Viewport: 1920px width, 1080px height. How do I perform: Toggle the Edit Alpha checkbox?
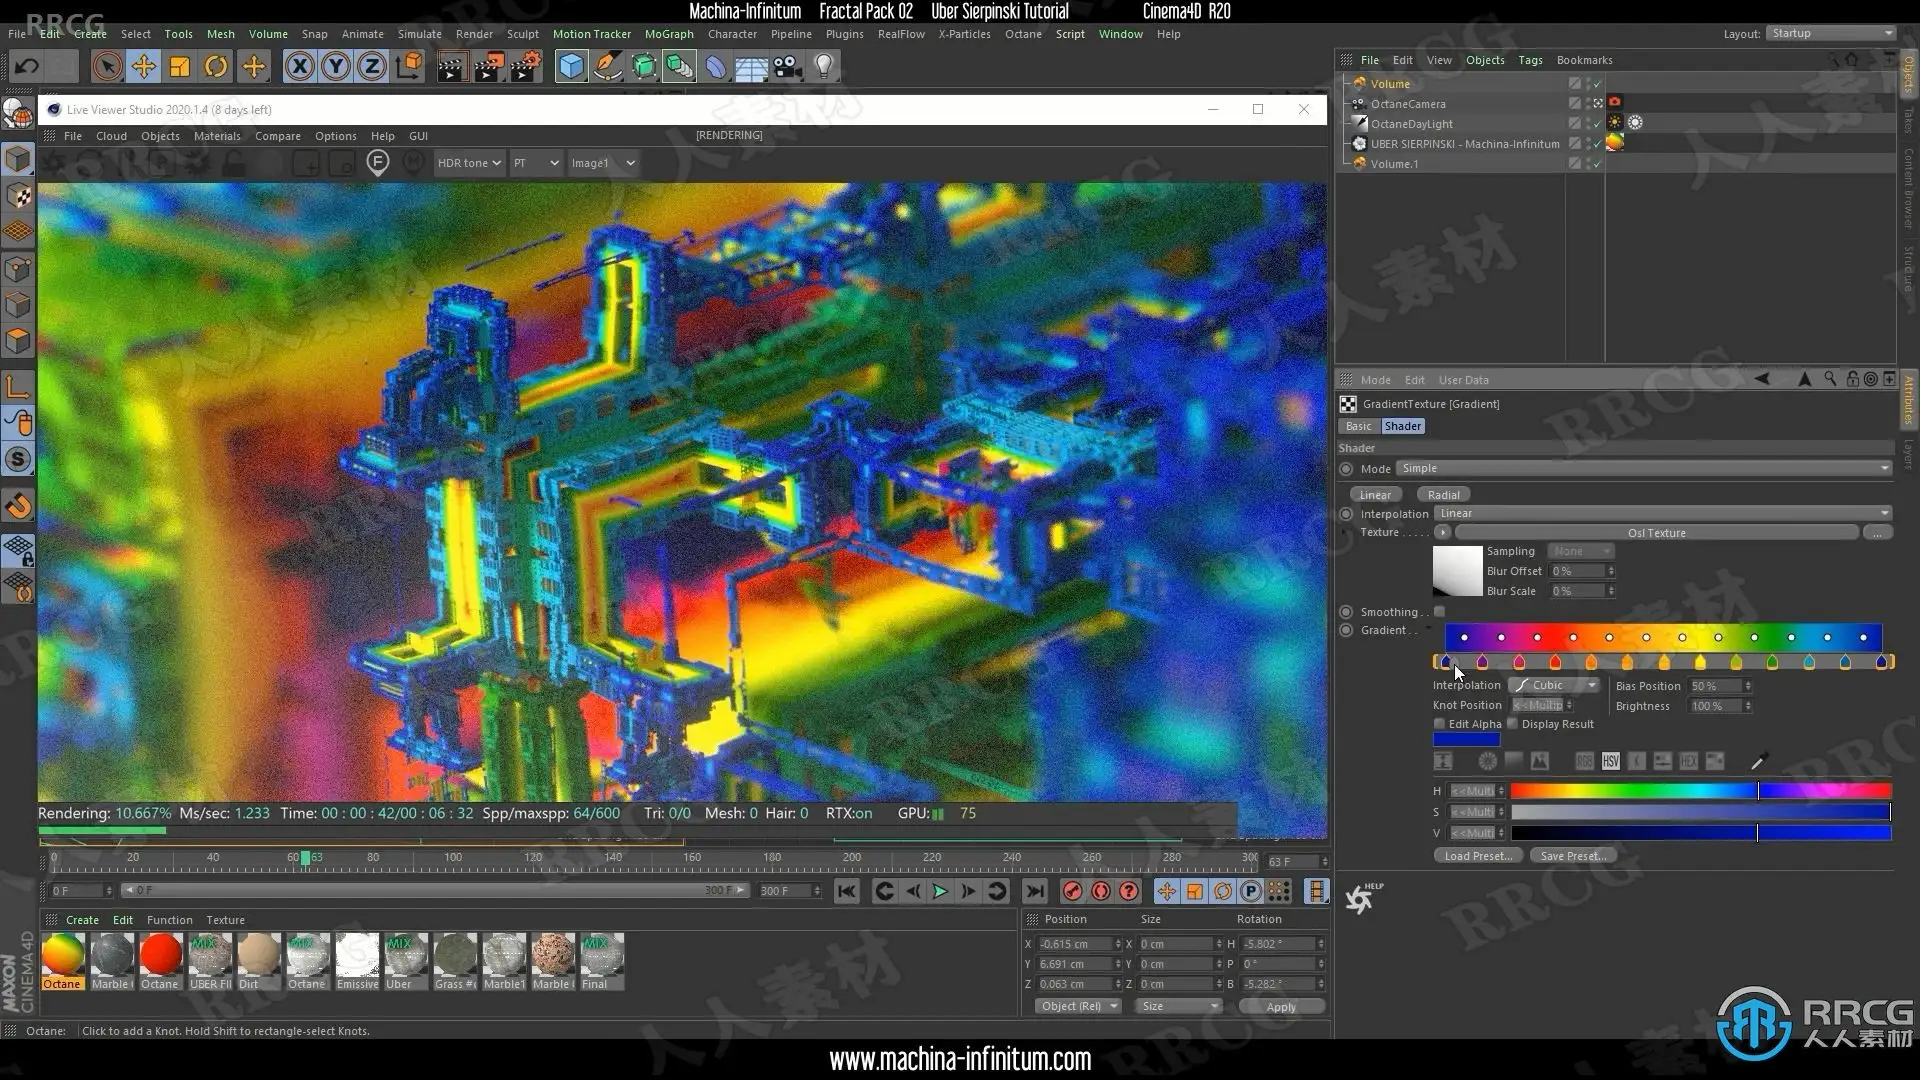(1439, 724)
